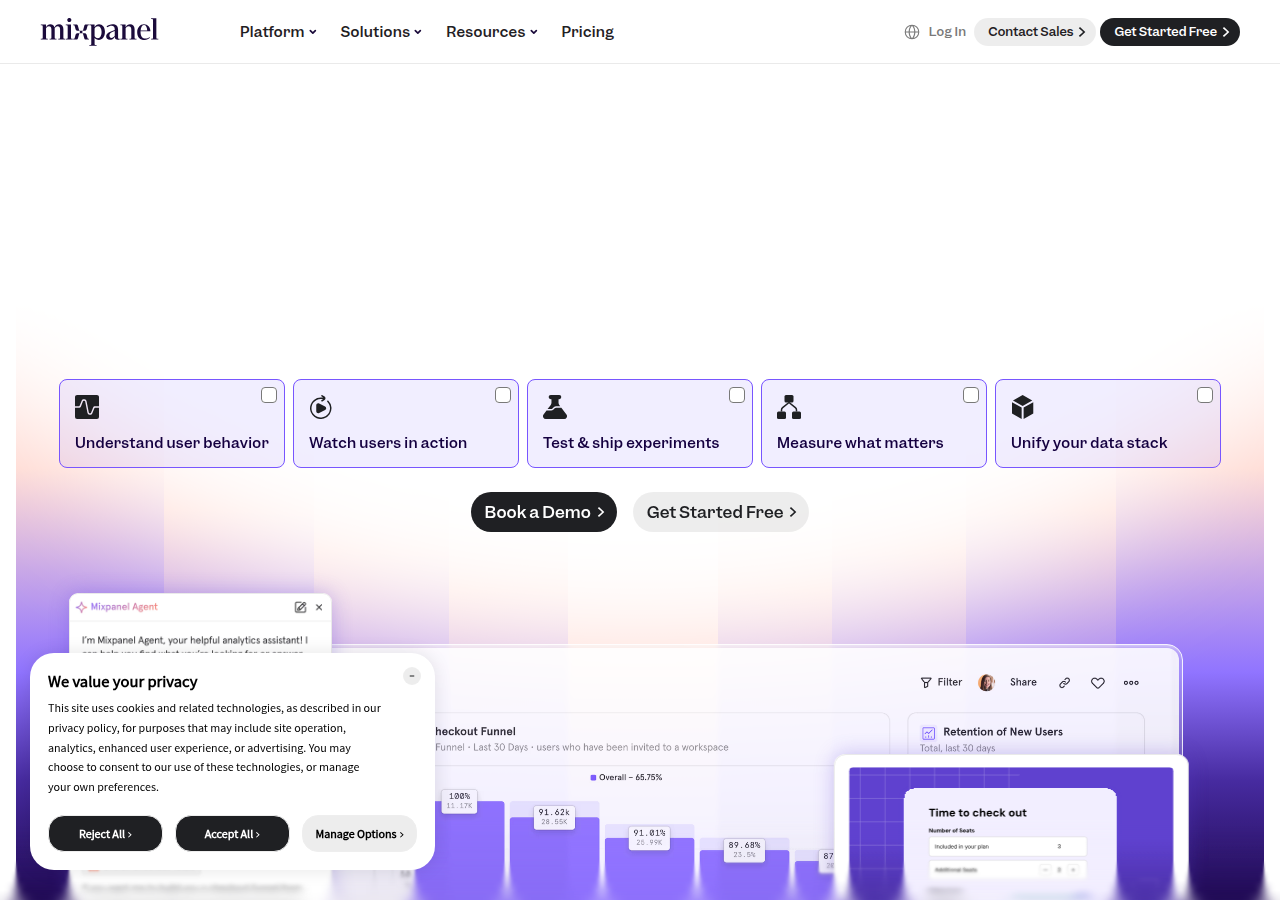Tick the Measure what matters checkbox
The height and width of the screenshot is (900, 1280).
[971, 395]
